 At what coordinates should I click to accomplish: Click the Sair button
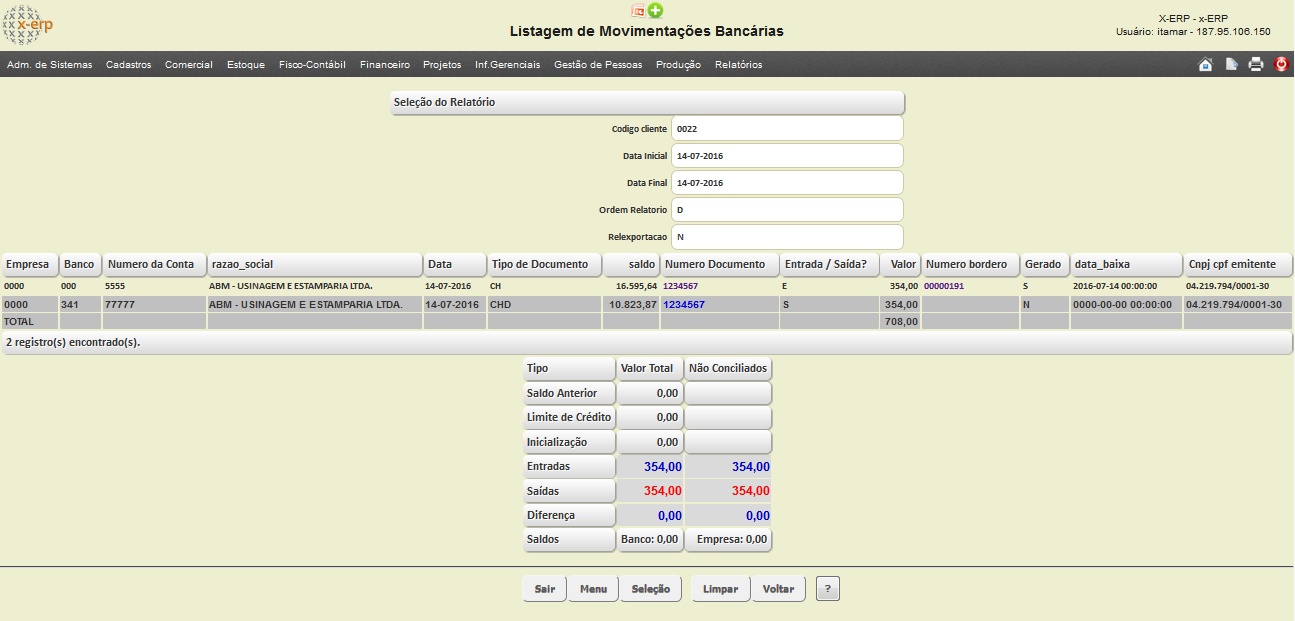click(x=544, y=589)
